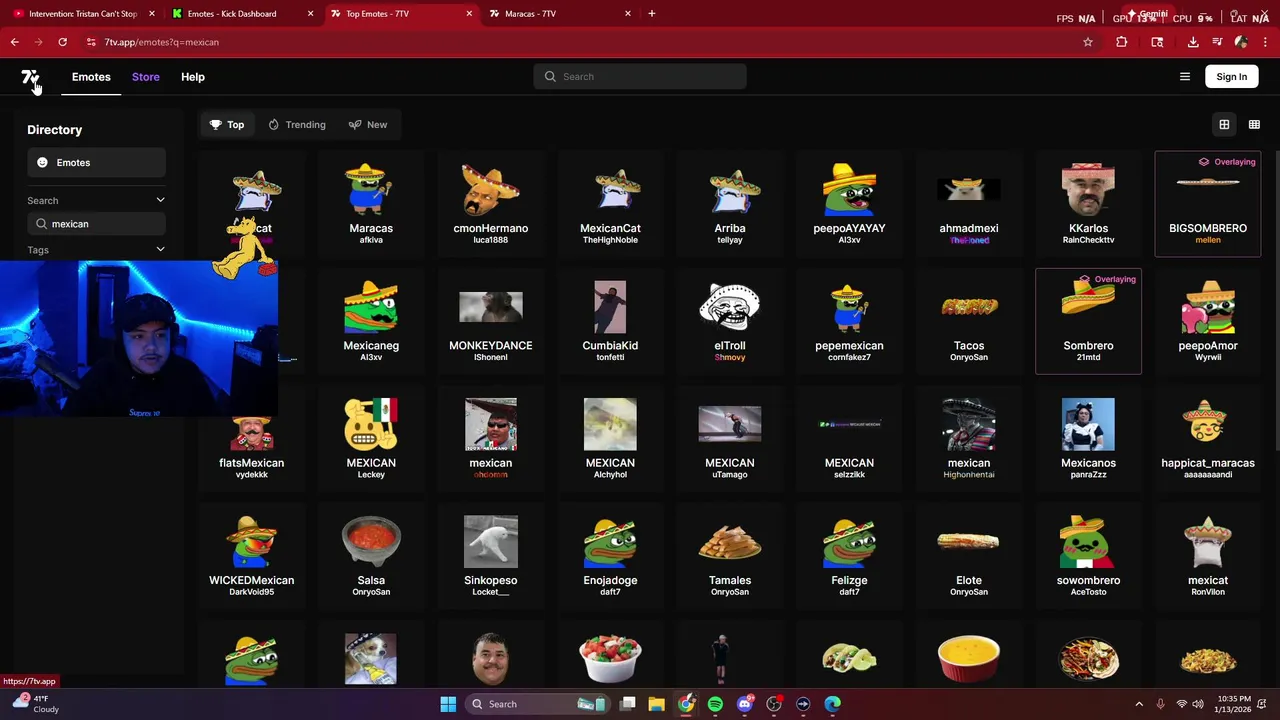Open the CumbiaKid emote card
The height and width of the screenshot is (720, 1280).
[x=610, y=321]
